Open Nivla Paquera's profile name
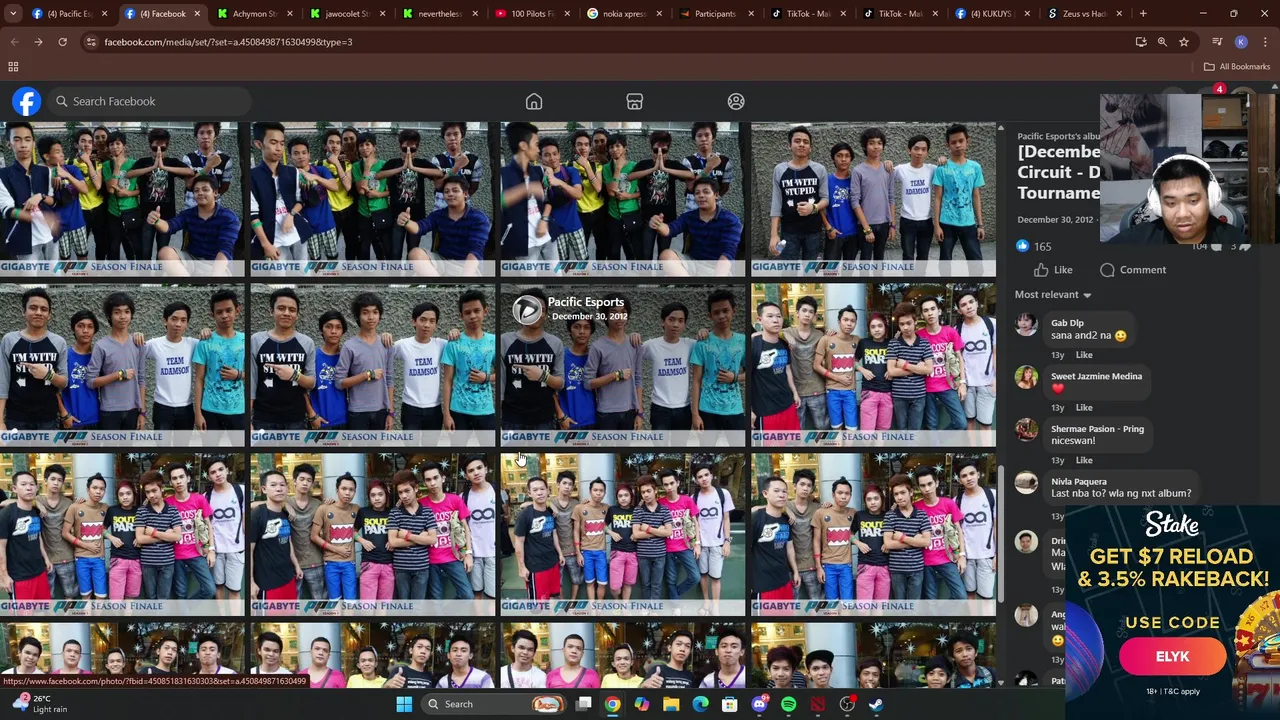 click(x=1078, y=482)
